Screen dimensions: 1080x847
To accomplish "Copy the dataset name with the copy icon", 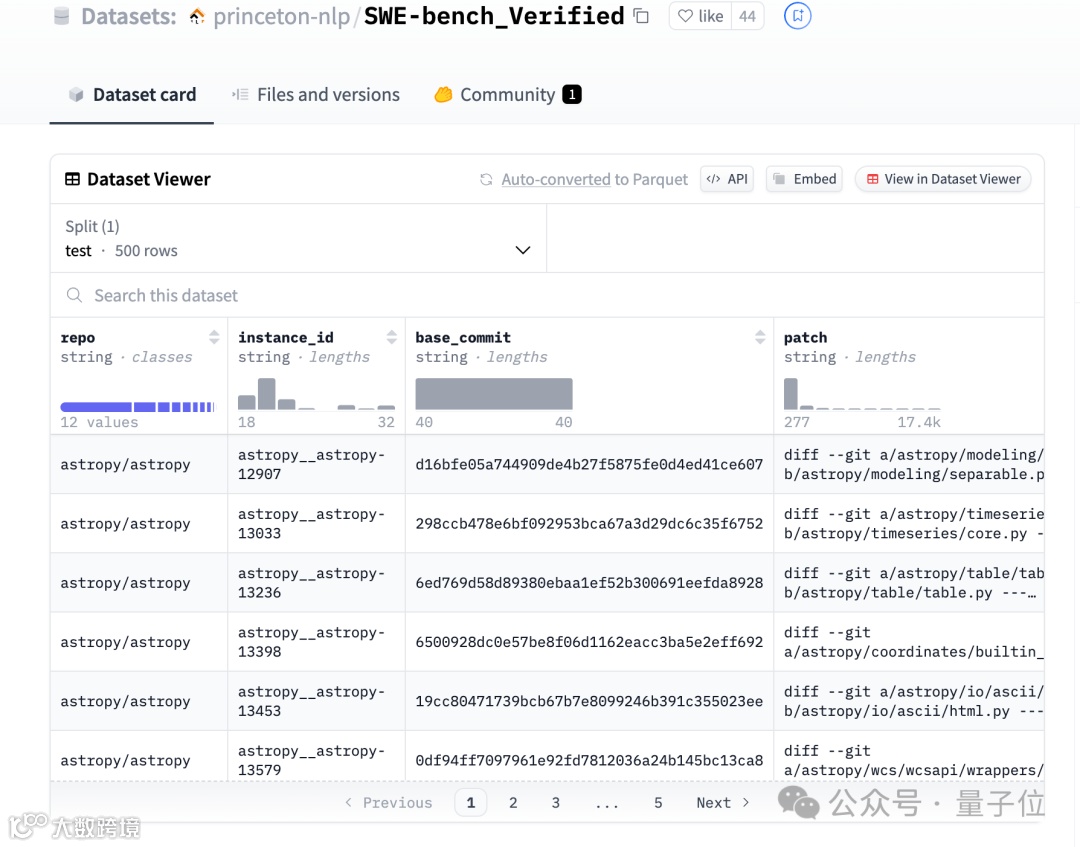I will point(641,16).
